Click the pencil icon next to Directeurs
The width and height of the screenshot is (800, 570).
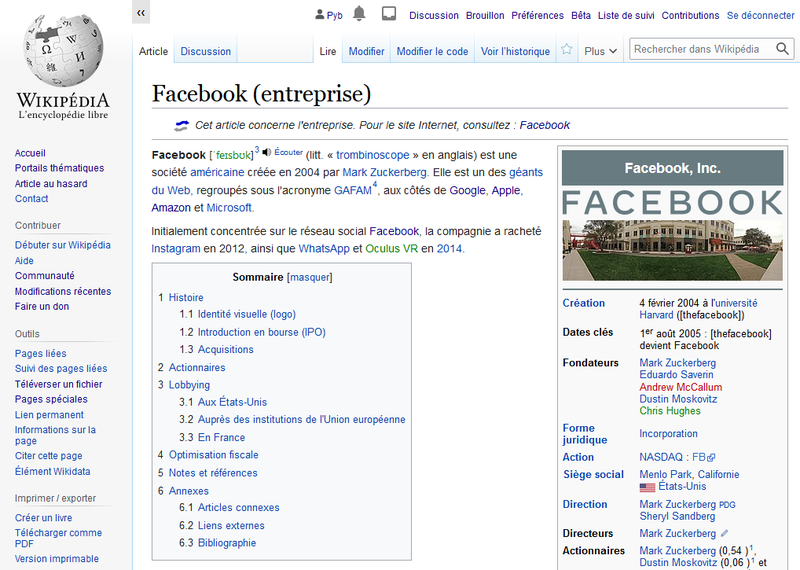point(725,534)
